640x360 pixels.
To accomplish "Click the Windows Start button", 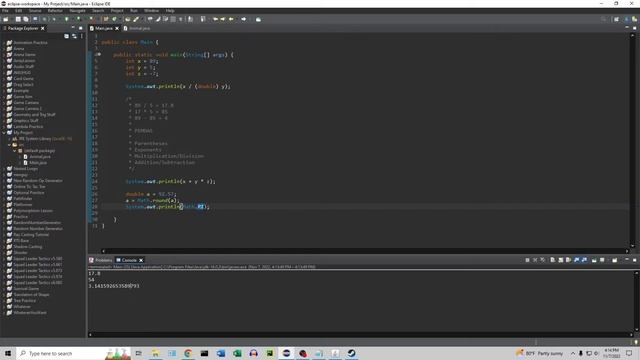I will [8, 353].
